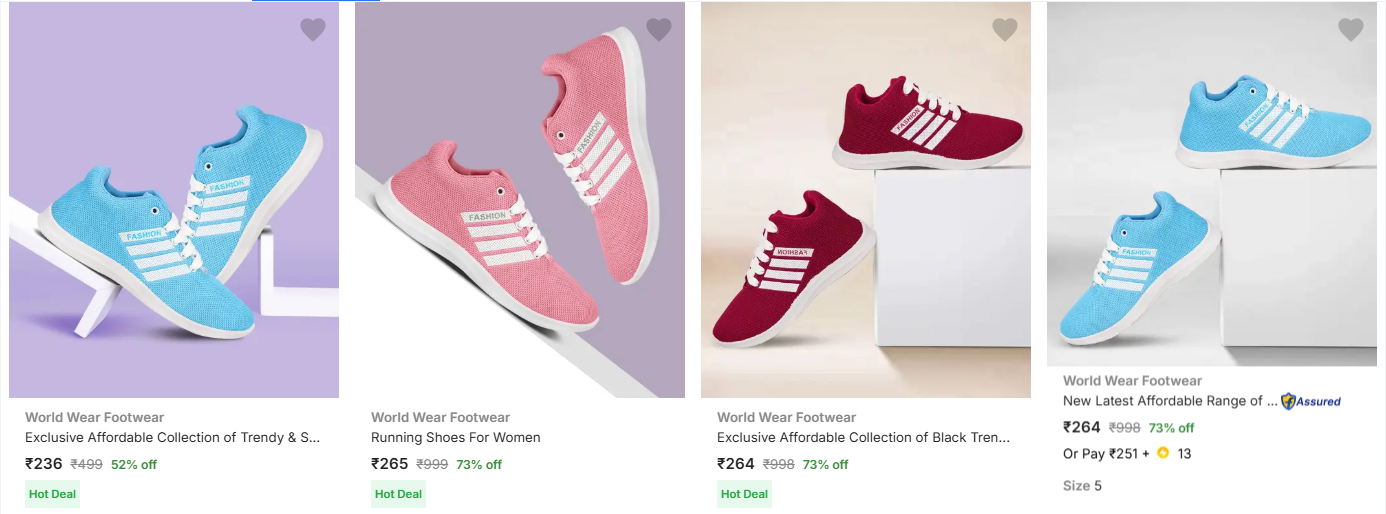Favorite the maroon sneakers with heart icon
Image resolution: width=1386 pixels, height=514 pixels.
[1005, 30]
